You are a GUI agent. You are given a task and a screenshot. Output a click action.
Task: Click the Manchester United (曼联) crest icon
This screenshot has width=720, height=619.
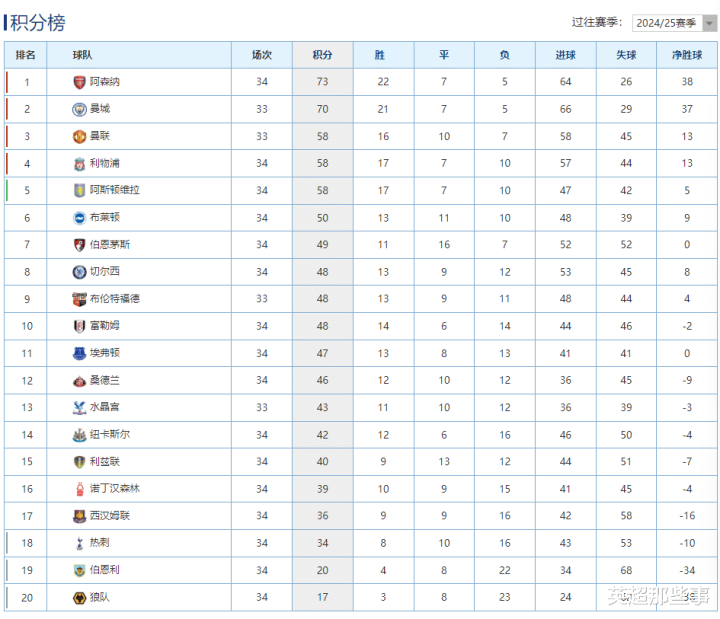tap(80, 136)
